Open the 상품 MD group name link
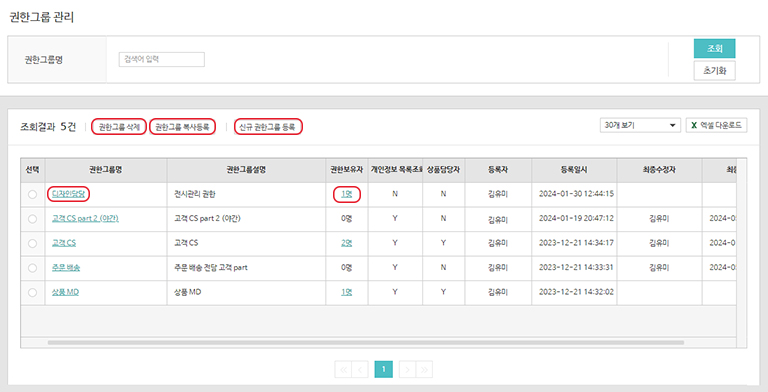Screen dimensions: 768x392 click(x=65, y=292)
